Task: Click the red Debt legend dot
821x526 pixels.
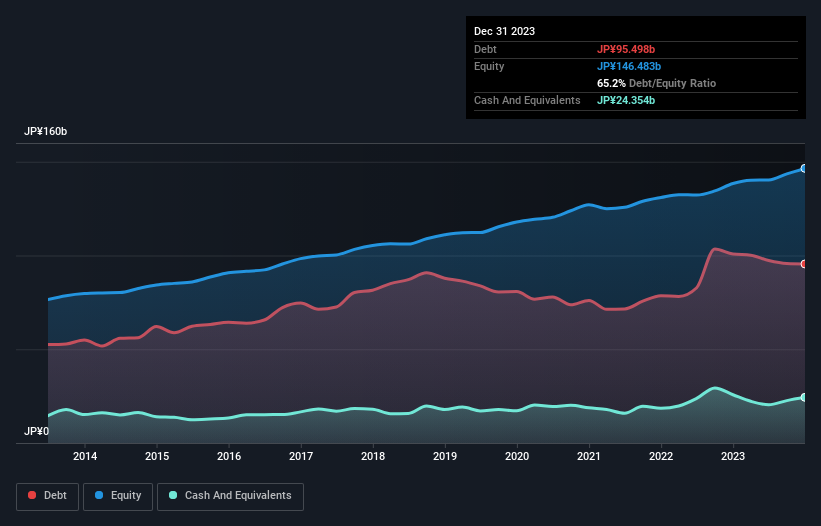Action: pos(32,495)
